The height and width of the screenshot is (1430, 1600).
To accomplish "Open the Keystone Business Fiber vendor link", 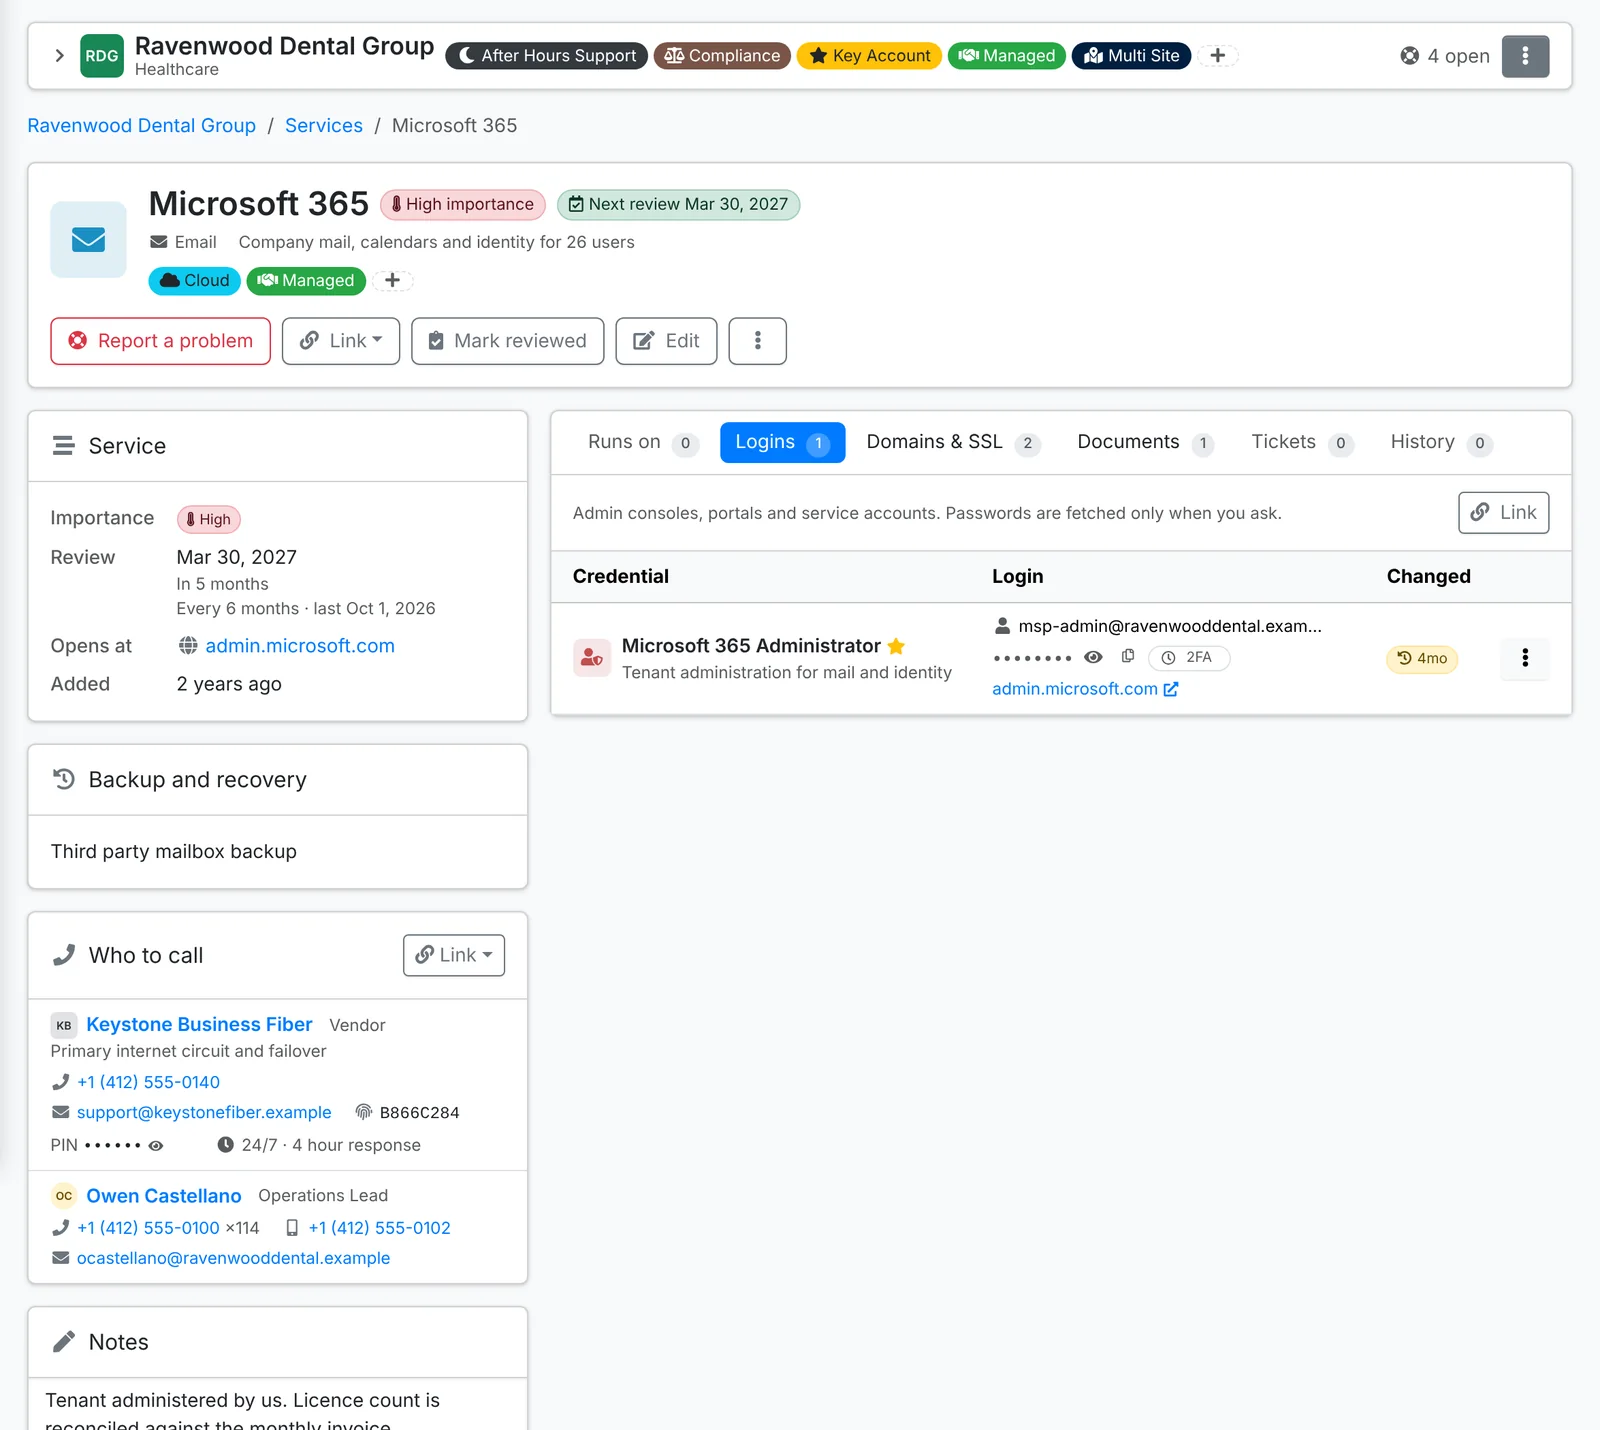I will tap(199, 1025).
